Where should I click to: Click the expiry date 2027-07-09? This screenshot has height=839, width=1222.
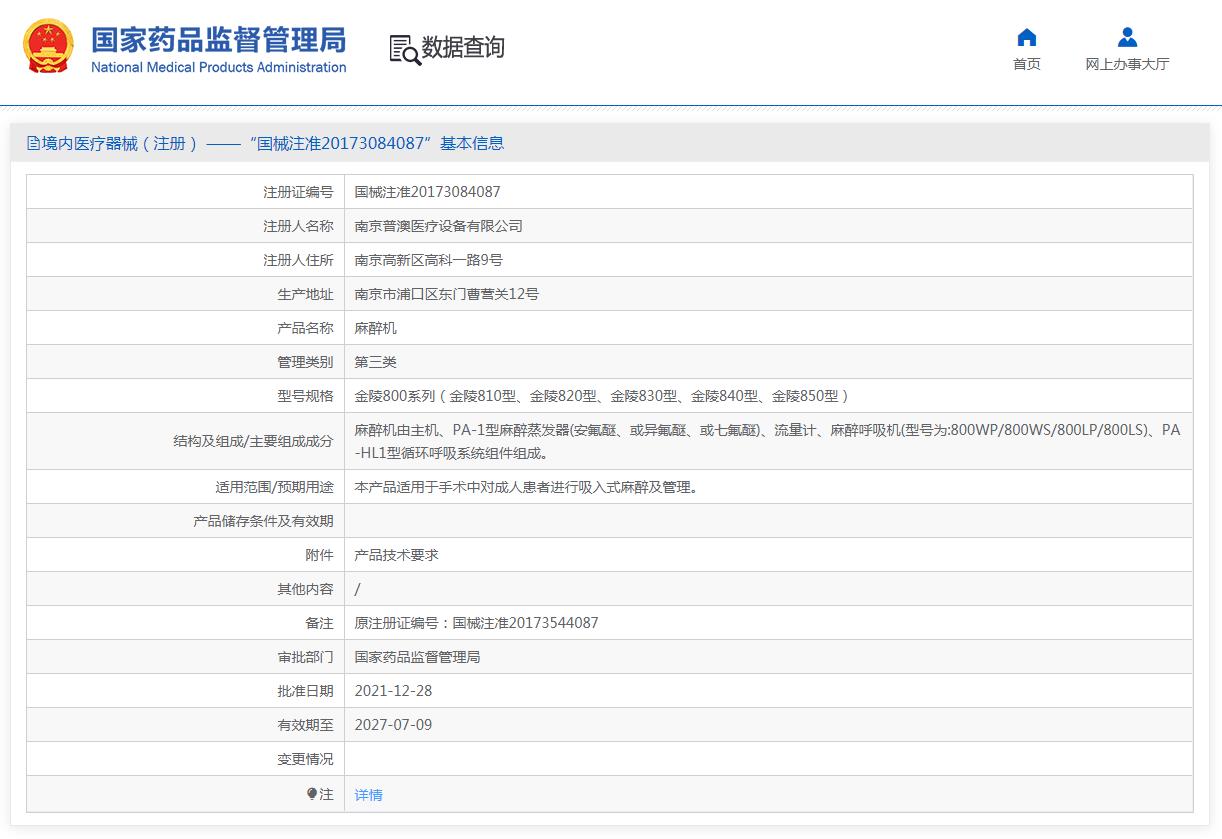pos(393,725)
